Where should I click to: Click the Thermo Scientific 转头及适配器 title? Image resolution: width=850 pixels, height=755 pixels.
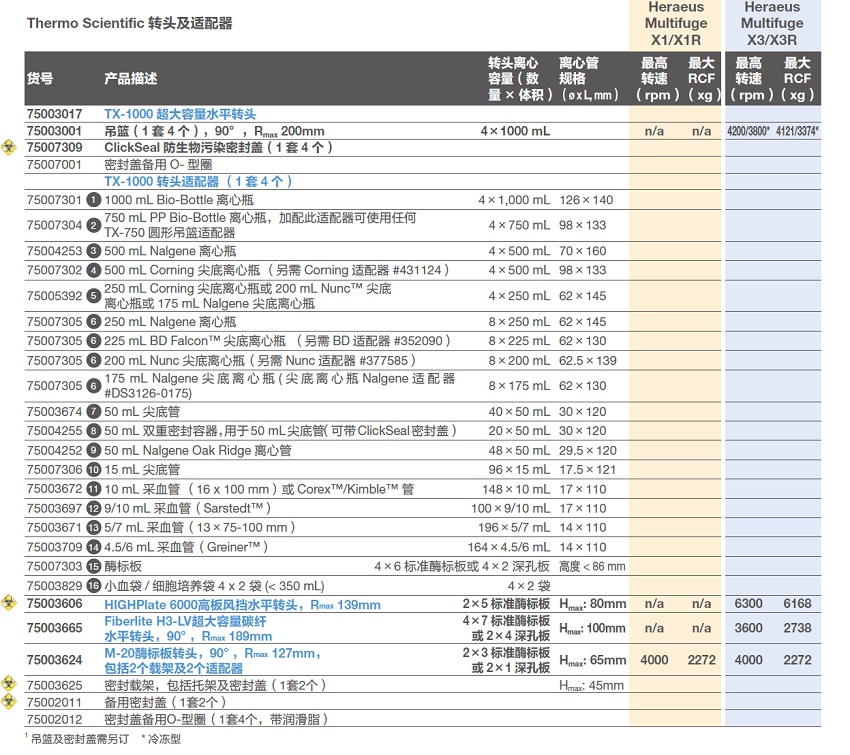coord(130,23)
